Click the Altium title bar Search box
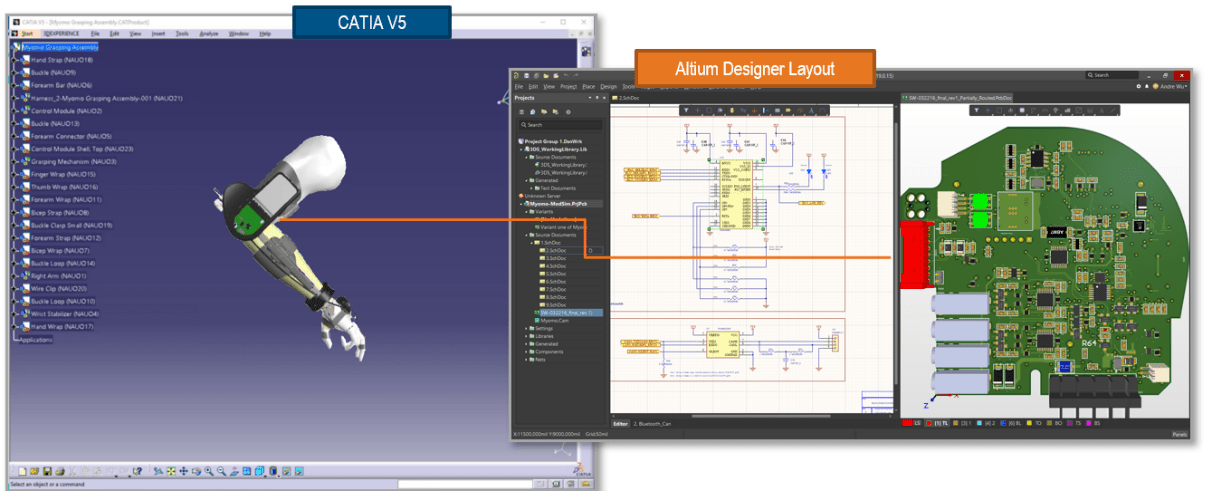This screenshot has width=1212, height=491. point(1113,75)
